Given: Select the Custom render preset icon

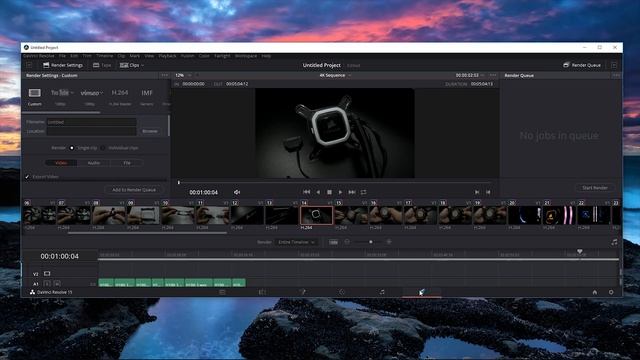Looking at the screenshot, I should tap(35, 93).
